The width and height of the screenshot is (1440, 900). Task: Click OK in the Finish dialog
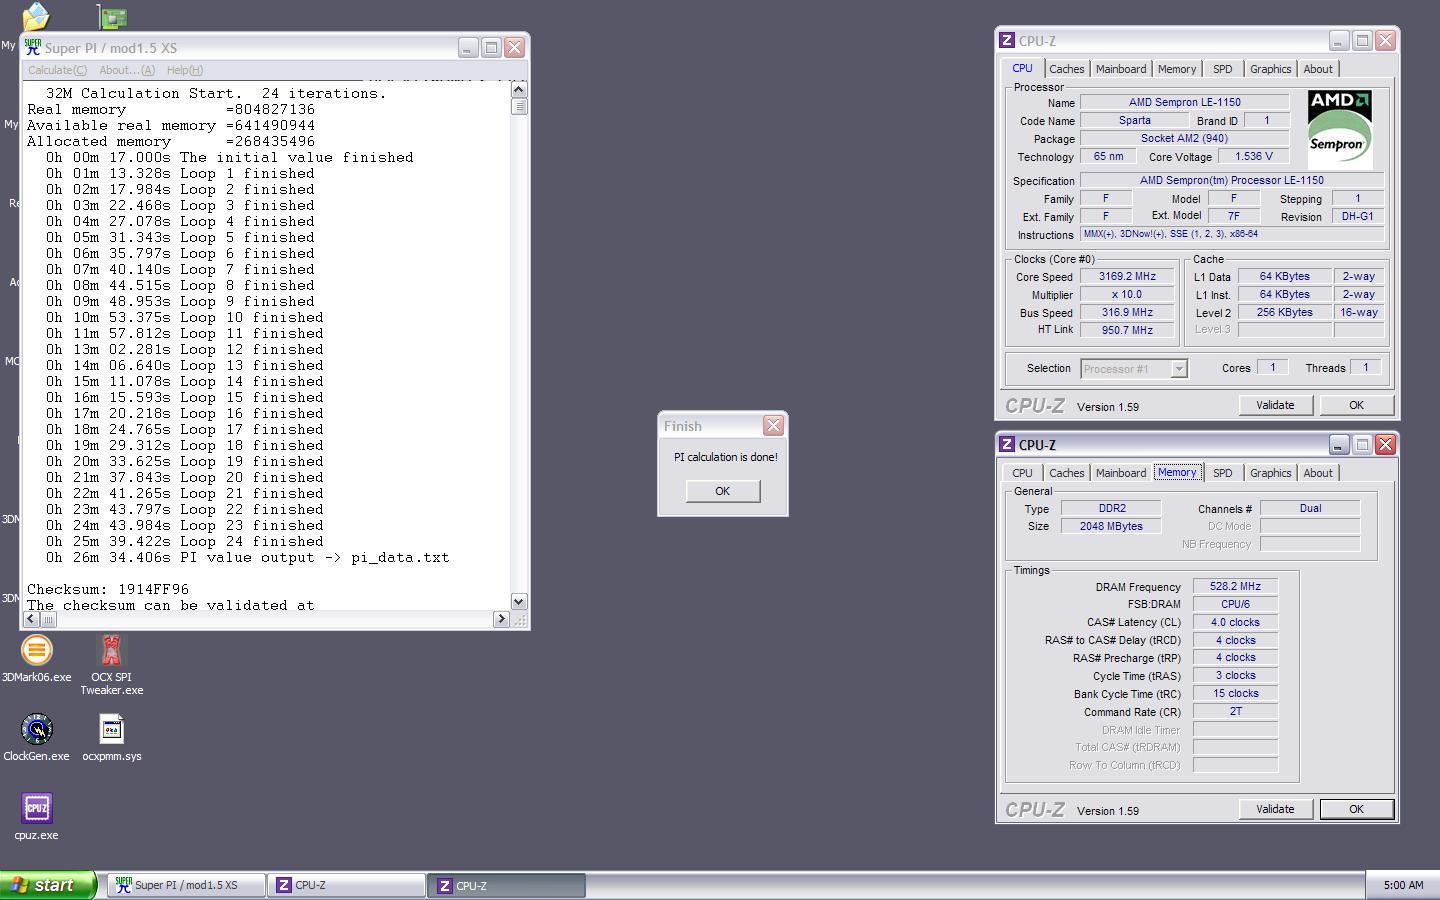(x=722, y=491)
